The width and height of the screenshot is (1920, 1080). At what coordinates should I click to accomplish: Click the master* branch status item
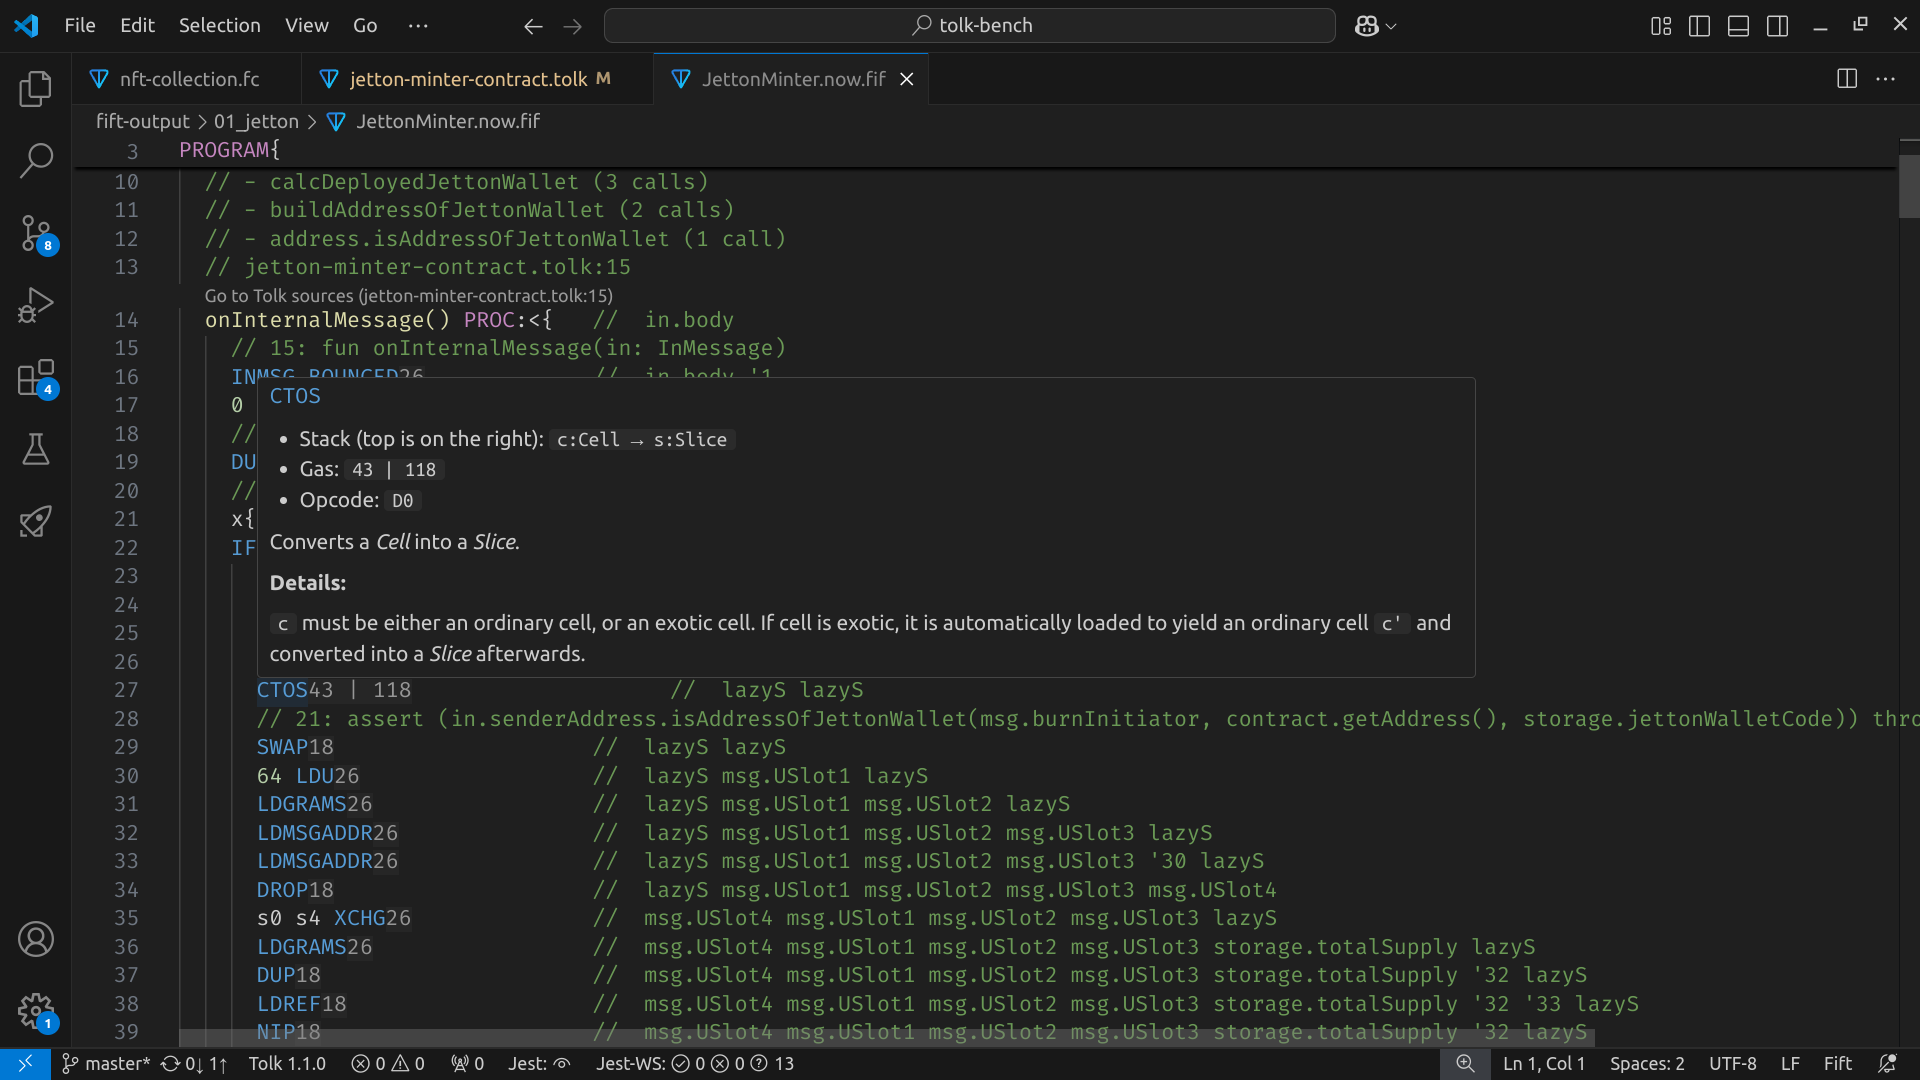click(x=106, y=1064)
